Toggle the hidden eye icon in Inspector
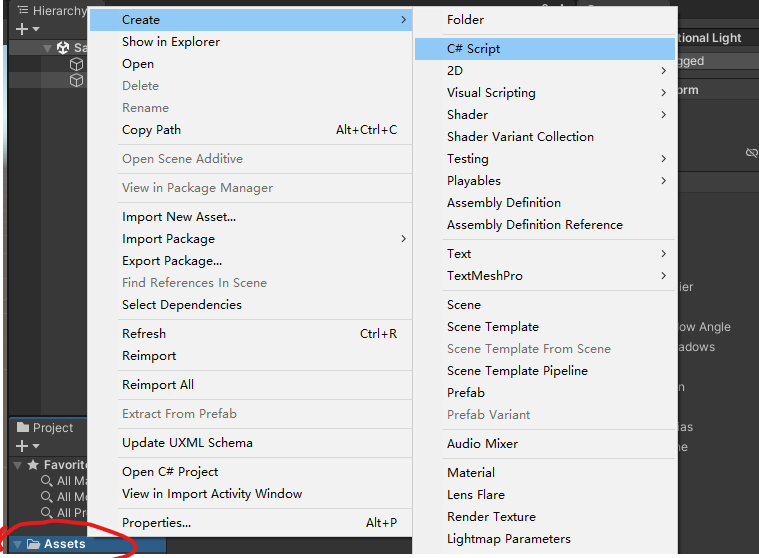 point(752,153)
